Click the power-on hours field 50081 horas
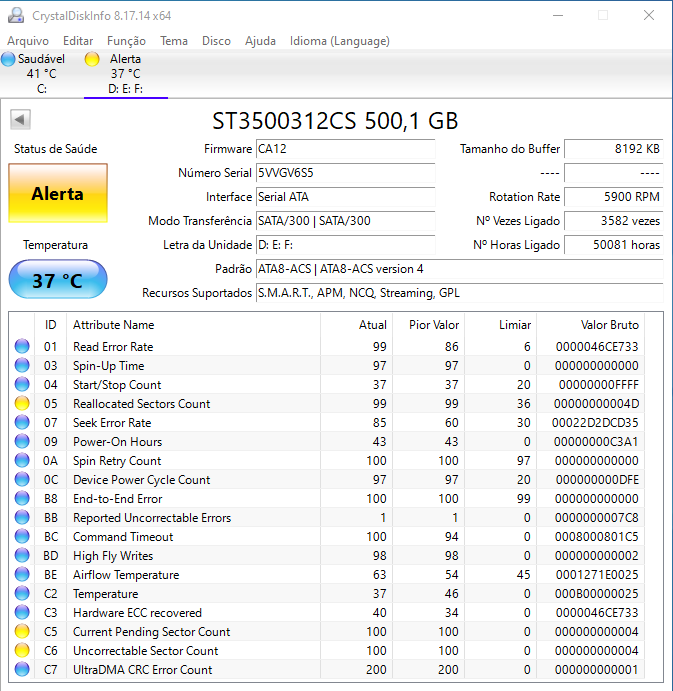Viewport: 673px width, 691px height. [x=614, y=245]
